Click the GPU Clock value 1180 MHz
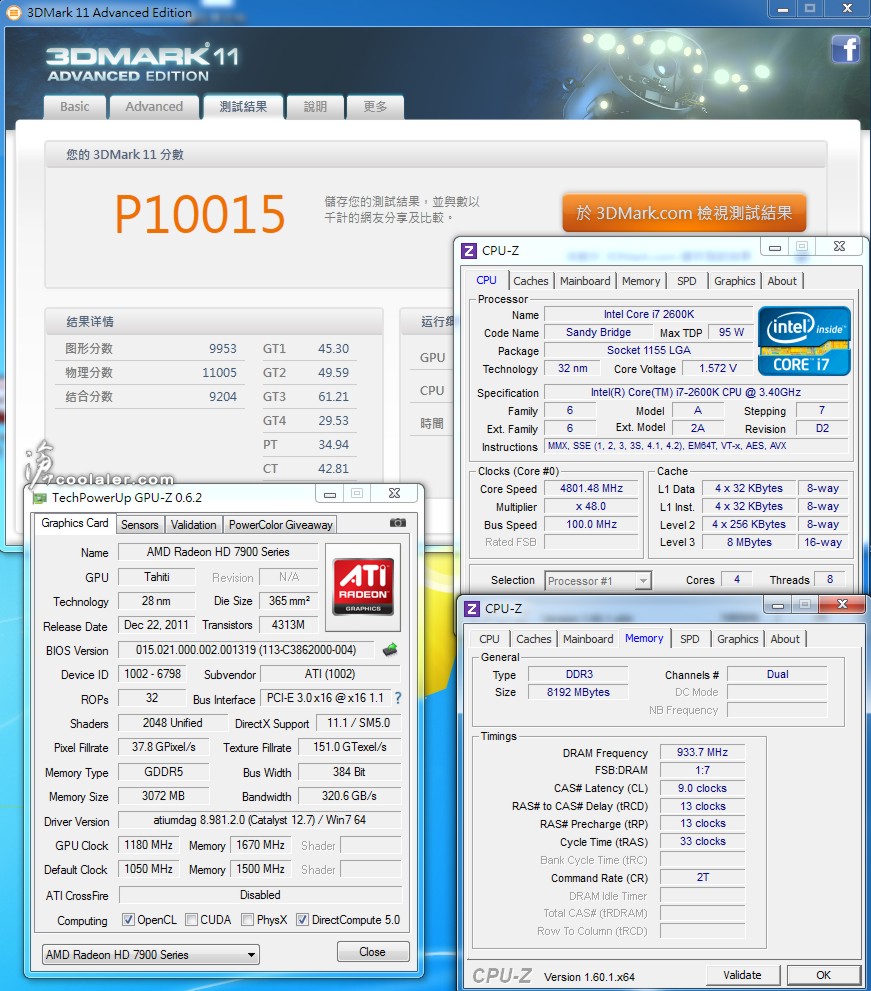The width and height of the screenshot is (871, 991). click(149, 845)
